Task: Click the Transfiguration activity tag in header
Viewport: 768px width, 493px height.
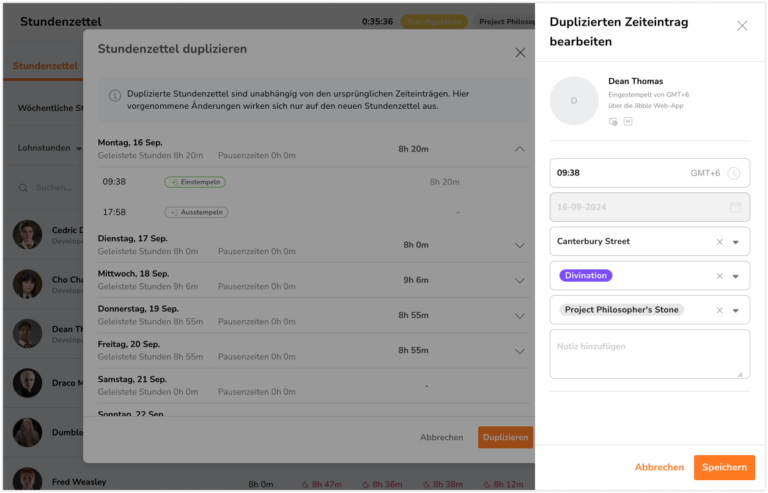Action: click(x=434, y=22)
